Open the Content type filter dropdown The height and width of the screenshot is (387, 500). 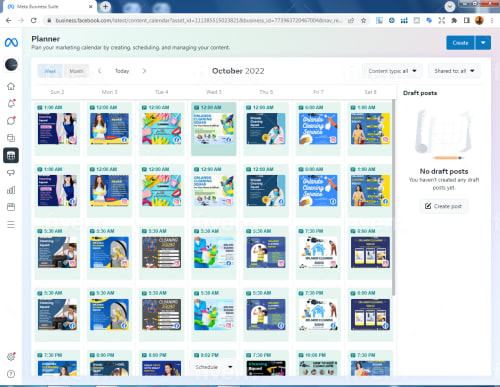[x=392, y=71]
